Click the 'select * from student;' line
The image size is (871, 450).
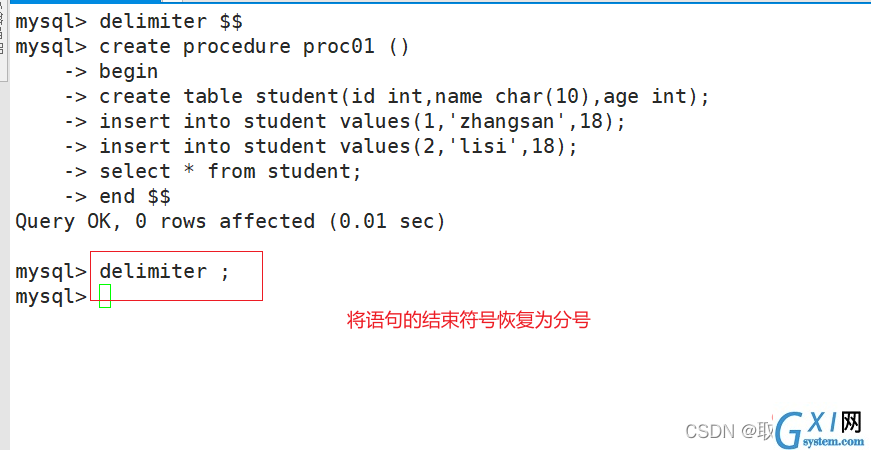230,172
